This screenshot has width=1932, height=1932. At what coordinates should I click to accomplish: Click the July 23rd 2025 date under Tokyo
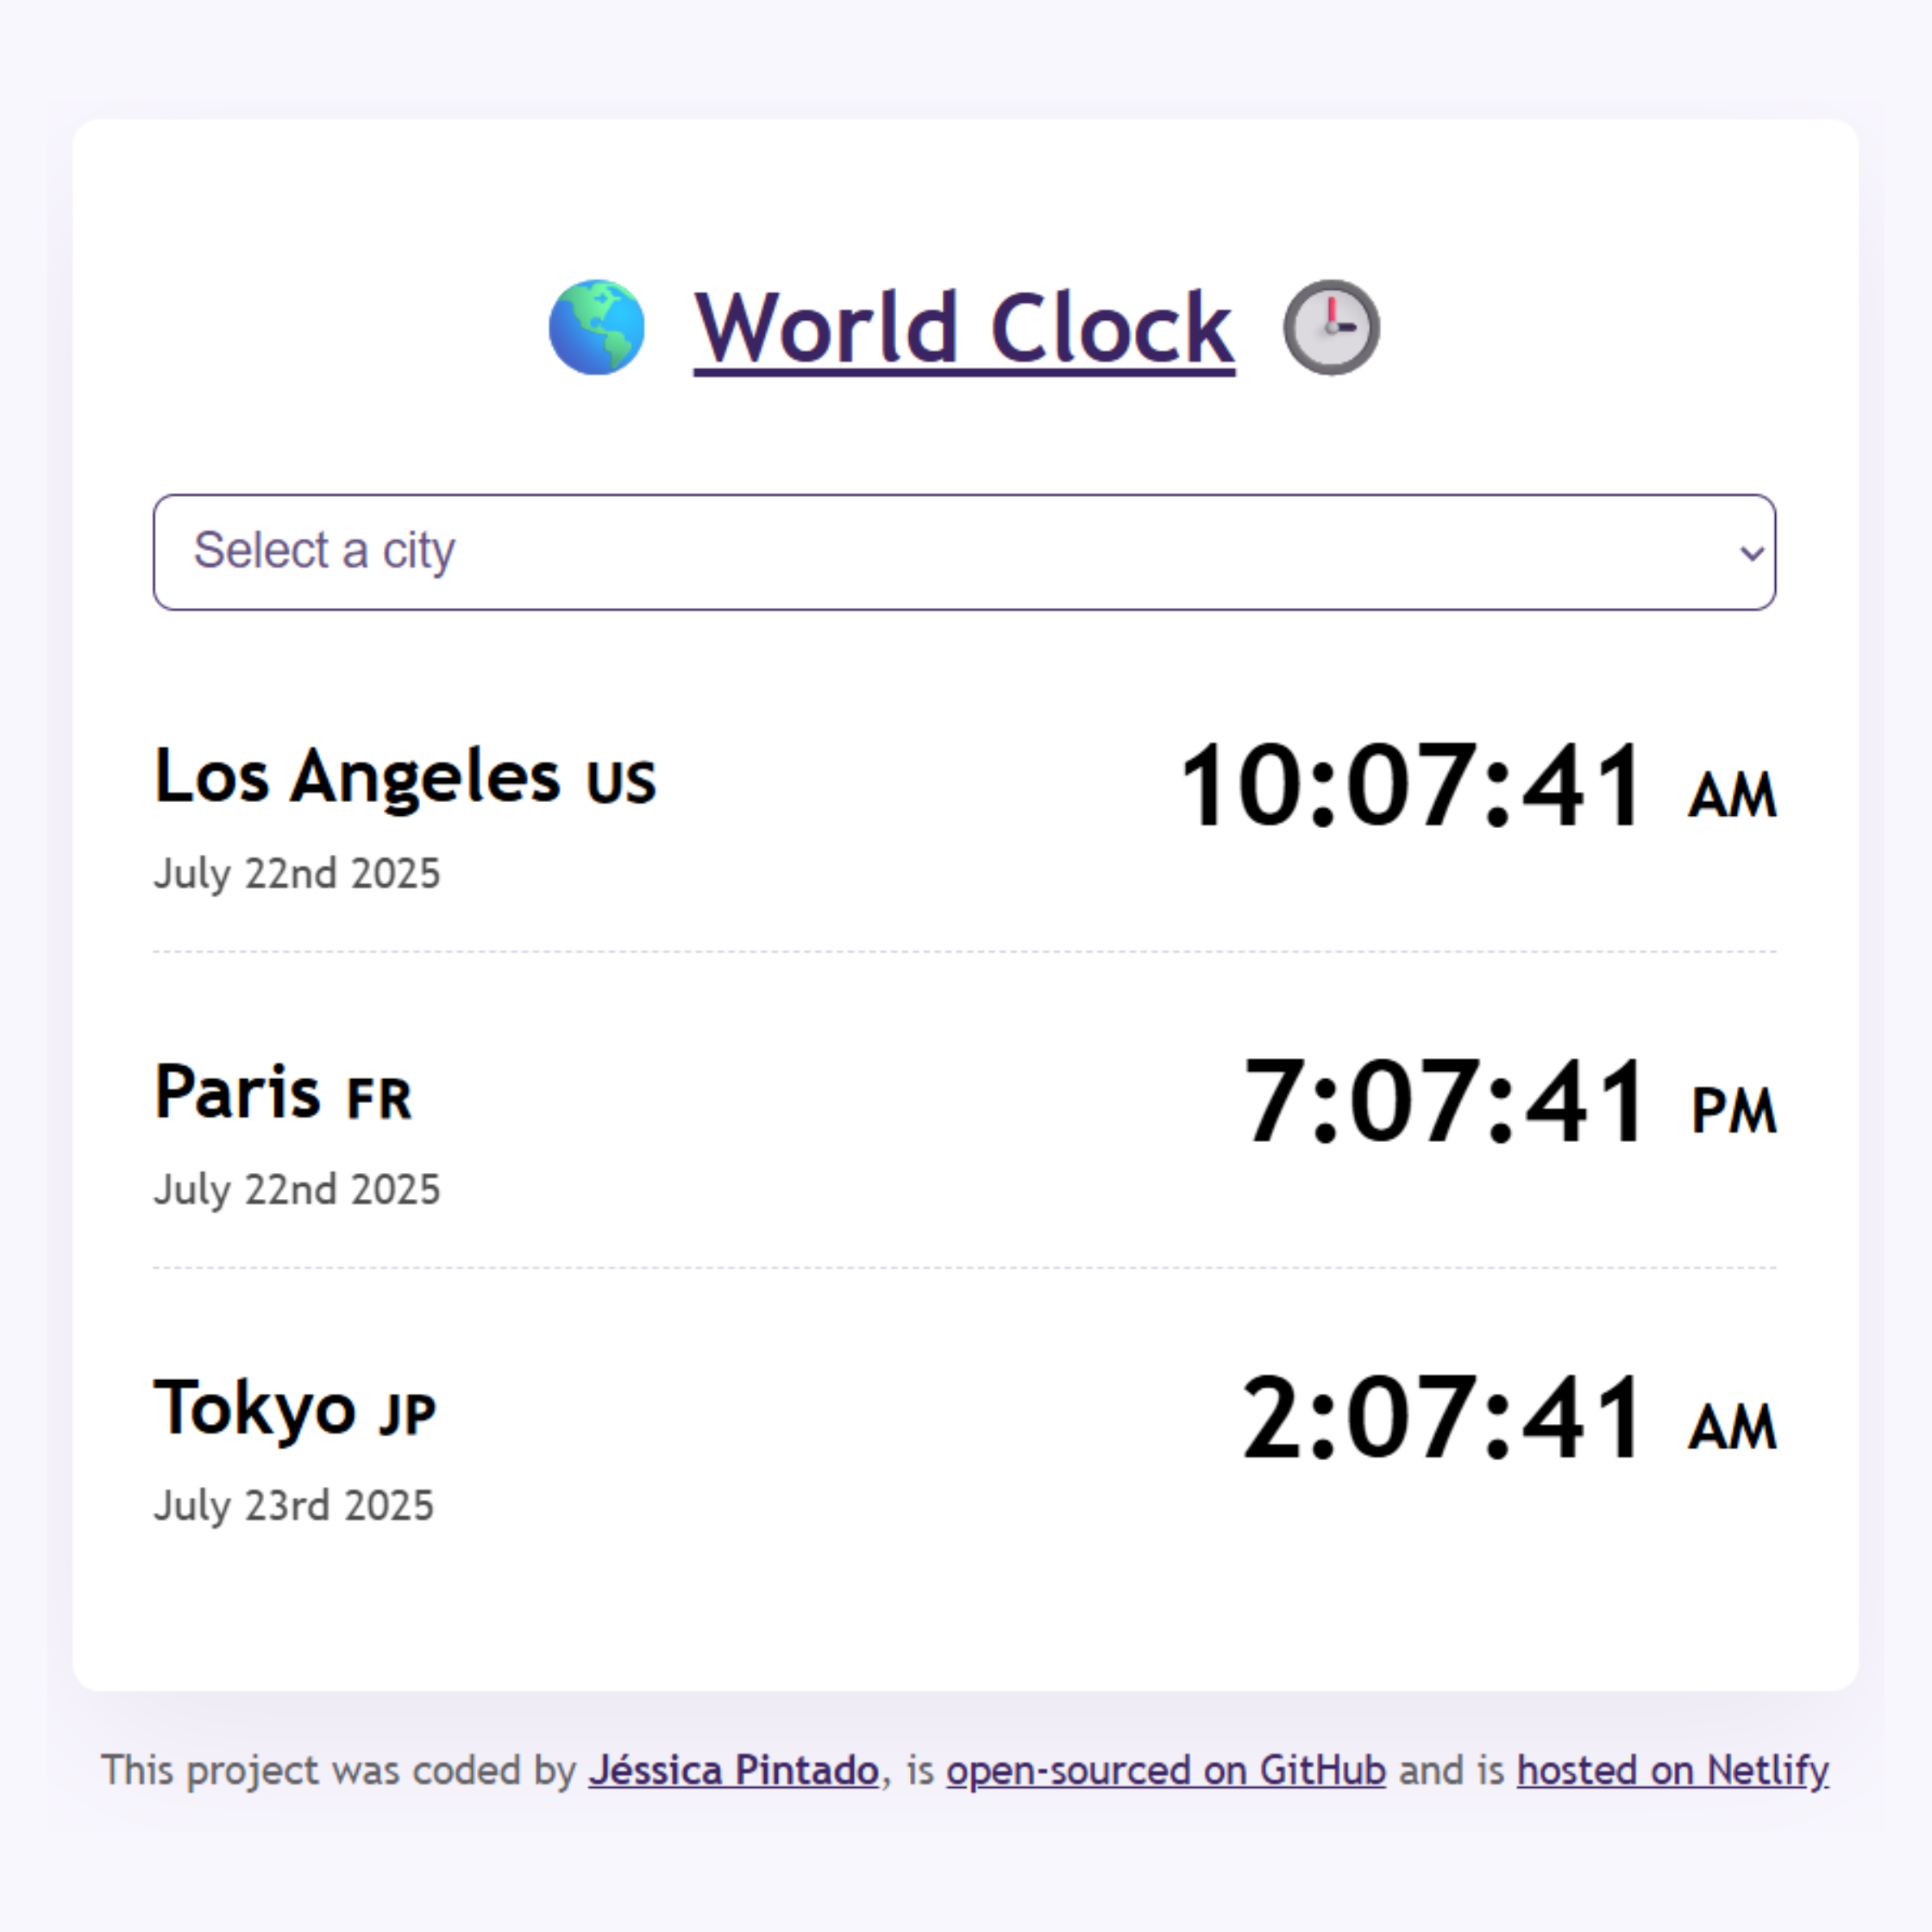(x=294, y=1506)
